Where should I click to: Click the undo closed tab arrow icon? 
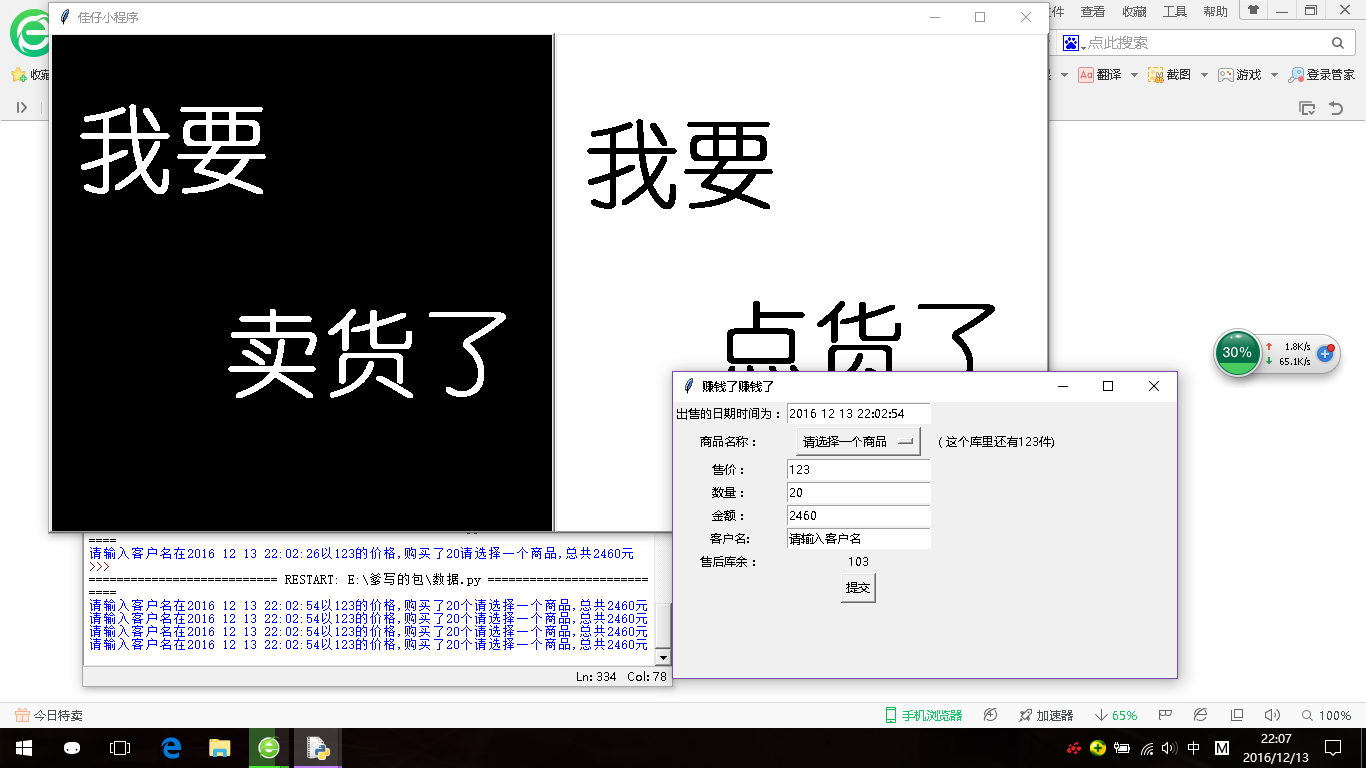[x=1335, y=108]
